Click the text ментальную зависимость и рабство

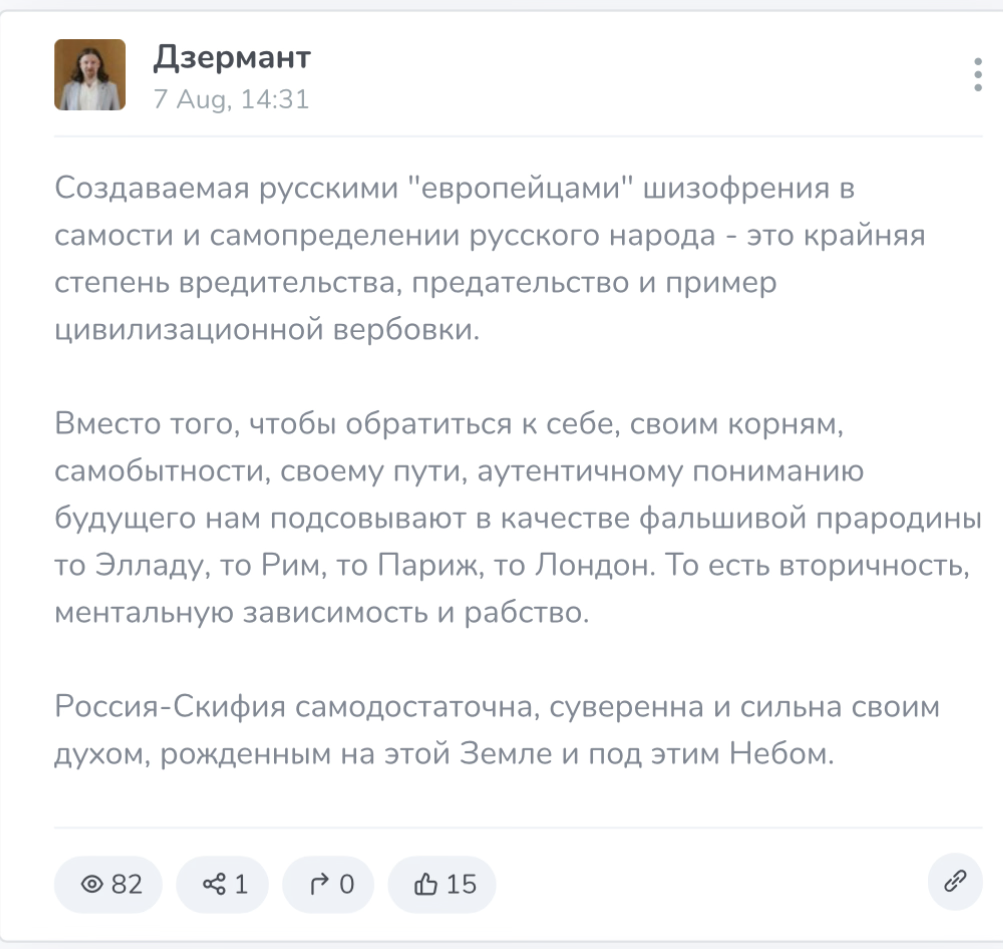click(x=322, y=612)
